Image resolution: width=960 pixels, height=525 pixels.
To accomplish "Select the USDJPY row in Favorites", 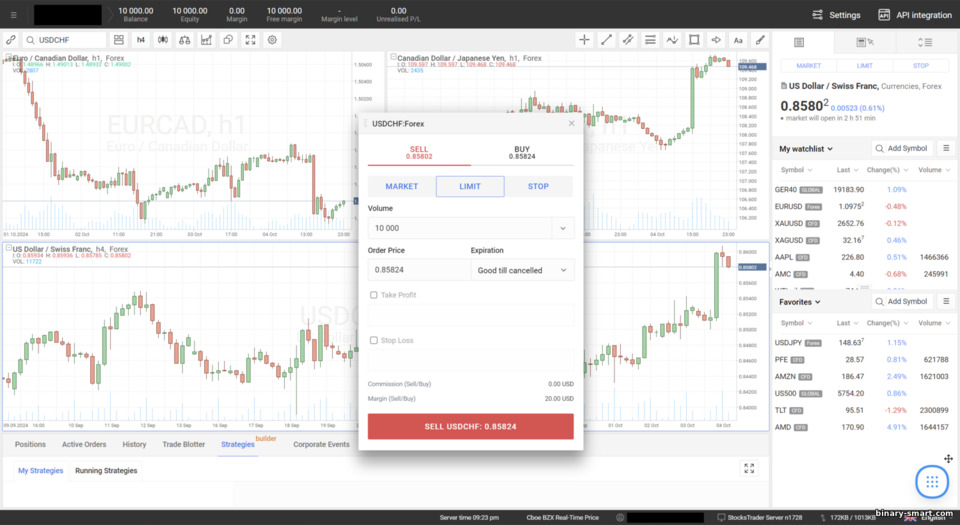I will (862, 343).
